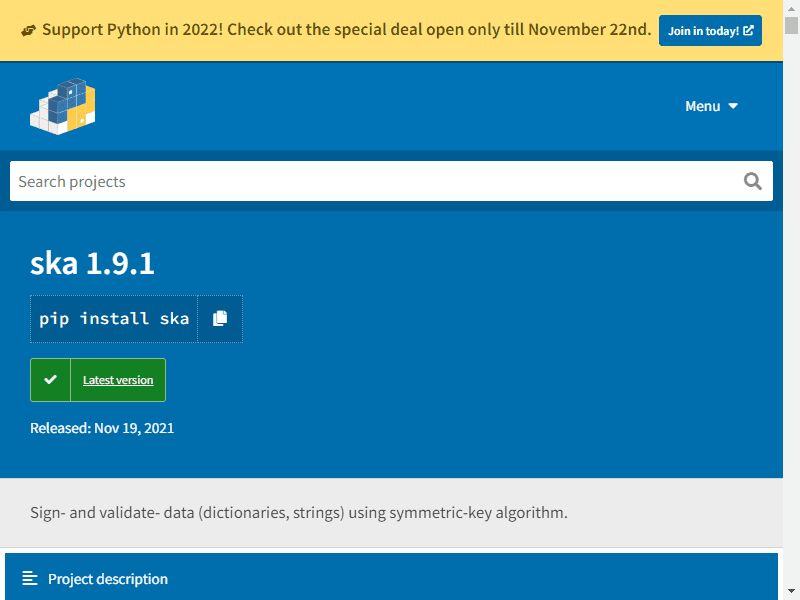800x600 pixels.
Task: Click the Project description lines icon
Action: click(30, 579)
